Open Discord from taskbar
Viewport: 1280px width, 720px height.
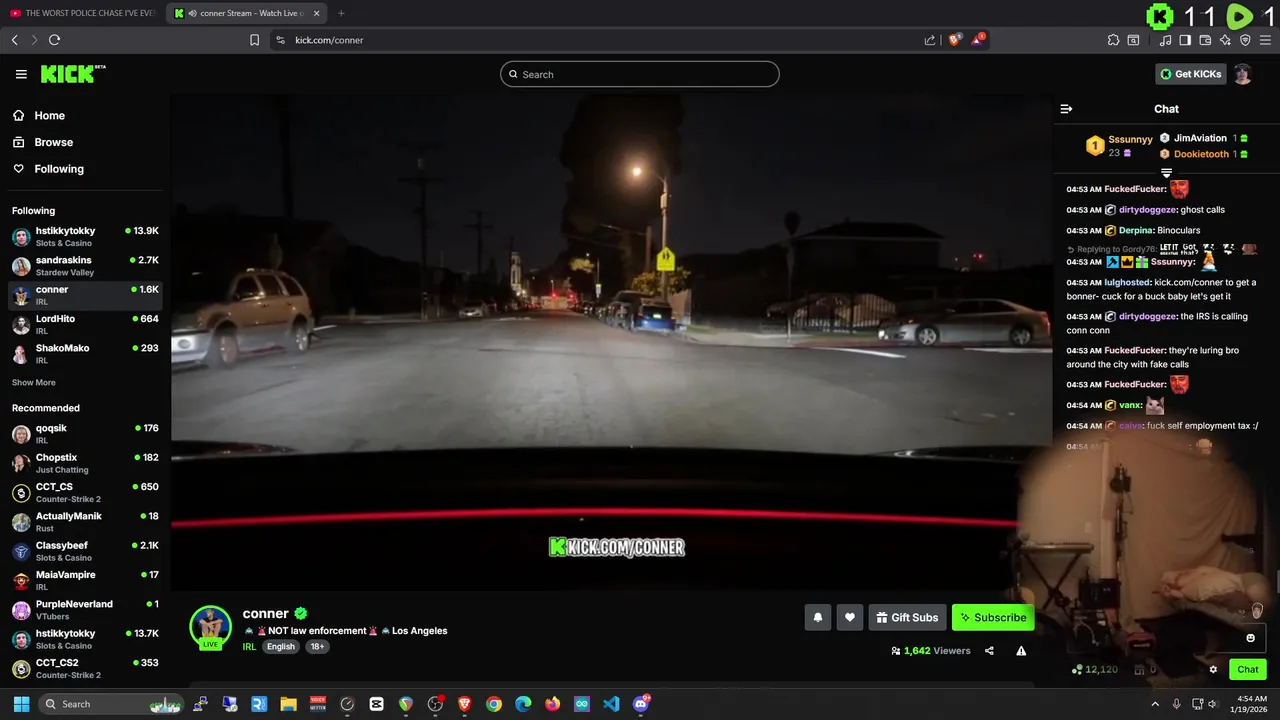[x=641, y=704]
